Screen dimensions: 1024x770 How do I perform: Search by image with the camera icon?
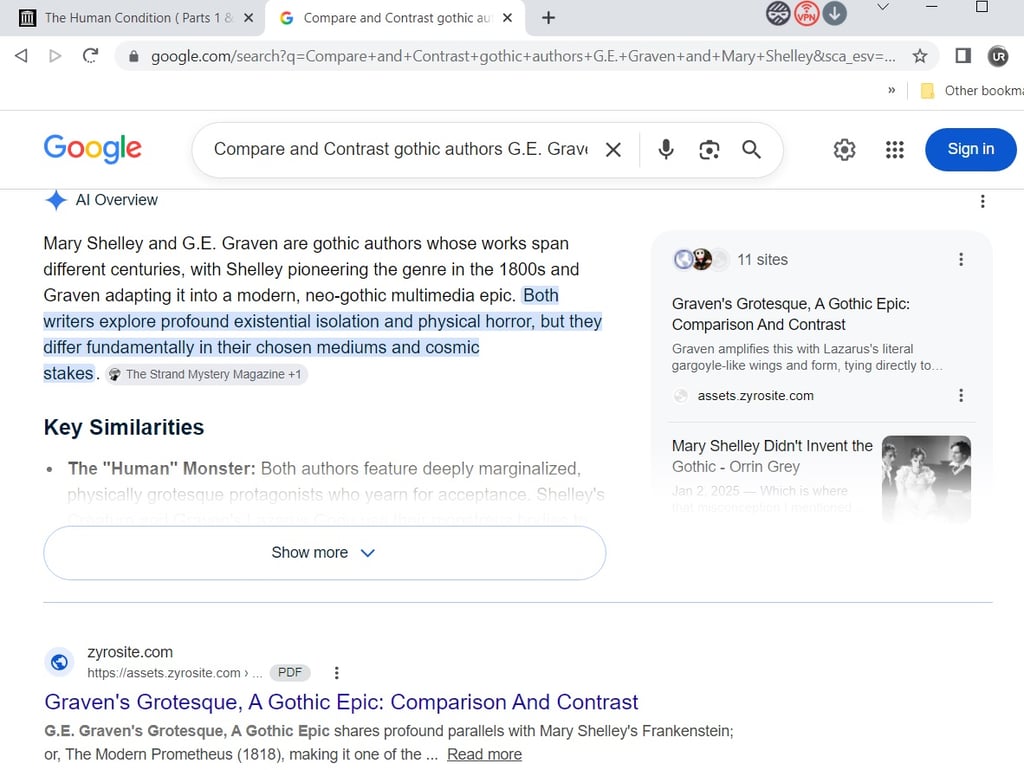coord(709,150)
